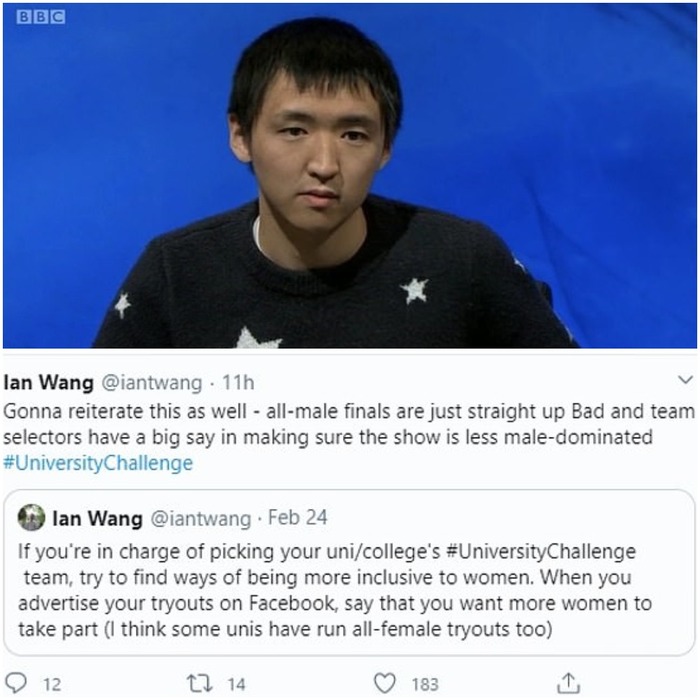Viewport: 700px width, 700px height.
Task: Open the tweet's attached photo
Action: click(x=350, y=175)
